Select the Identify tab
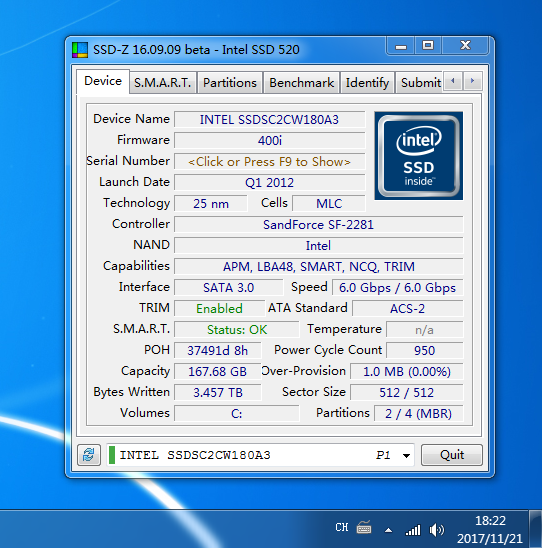 coord(367,83)
